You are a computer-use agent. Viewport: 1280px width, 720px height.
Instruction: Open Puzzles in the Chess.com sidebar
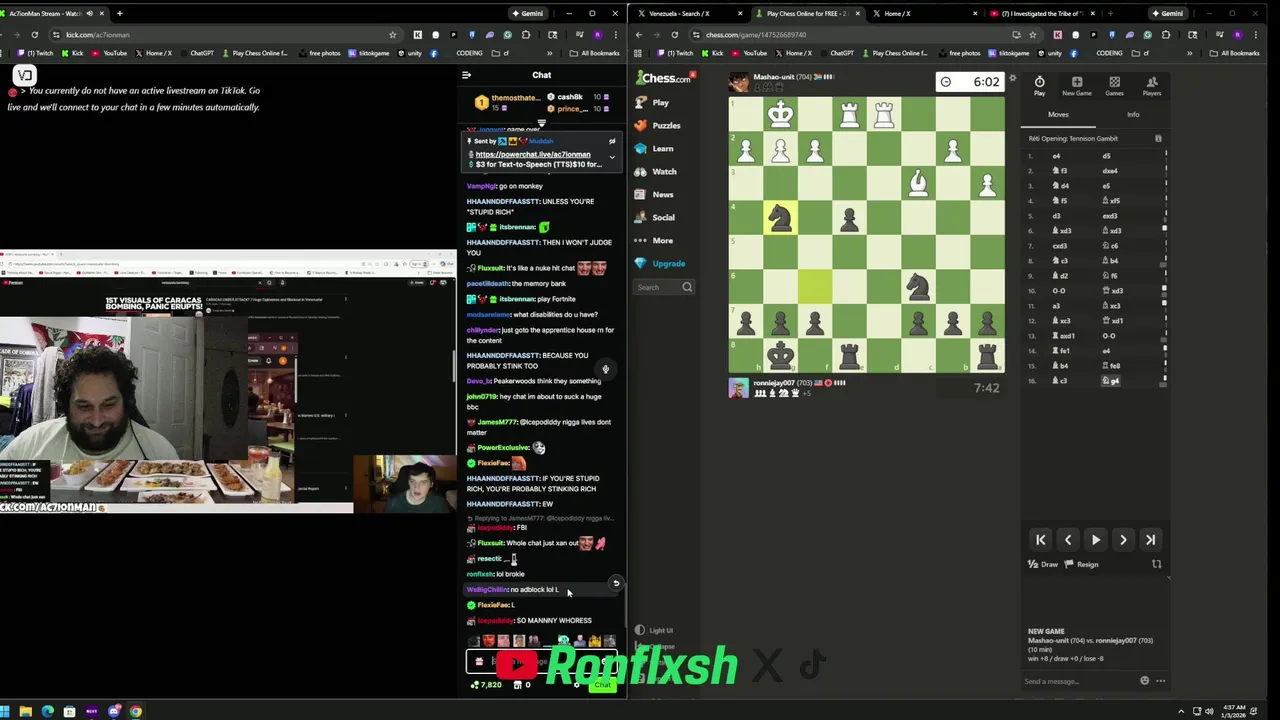pos(658,125)
